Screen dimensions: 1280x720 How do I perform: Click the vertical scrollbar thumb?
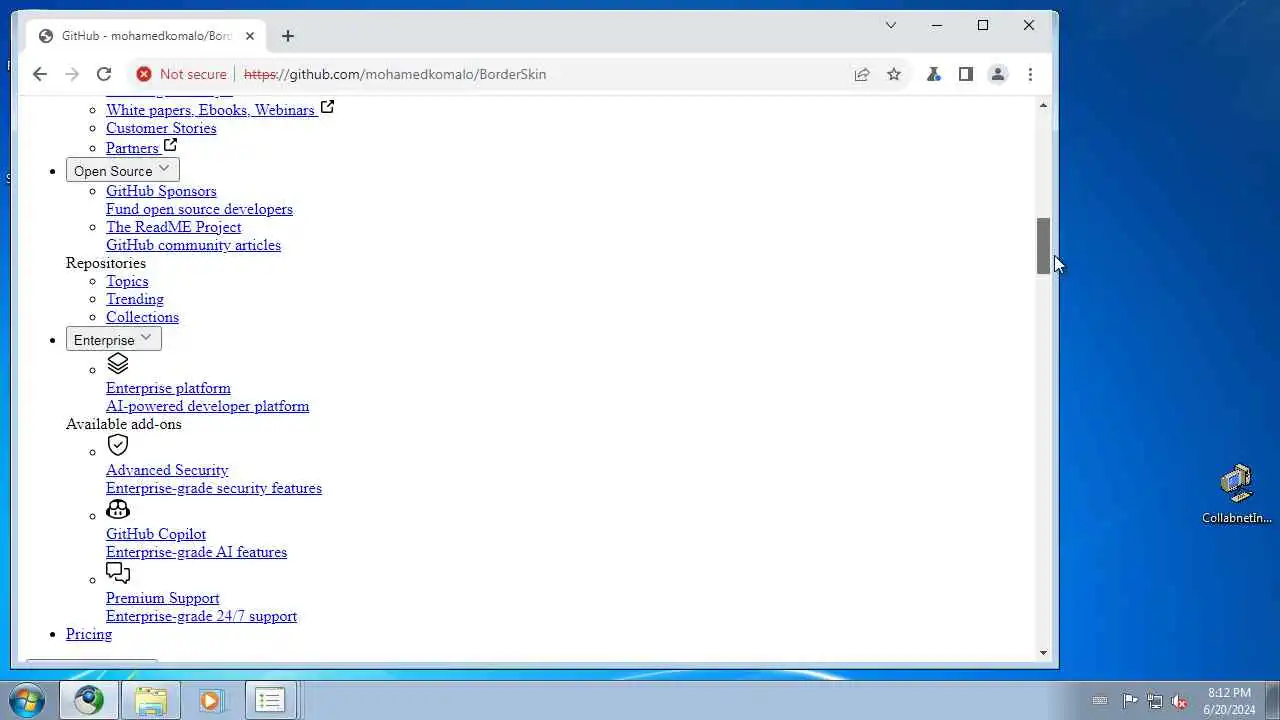click(1043, 245)
